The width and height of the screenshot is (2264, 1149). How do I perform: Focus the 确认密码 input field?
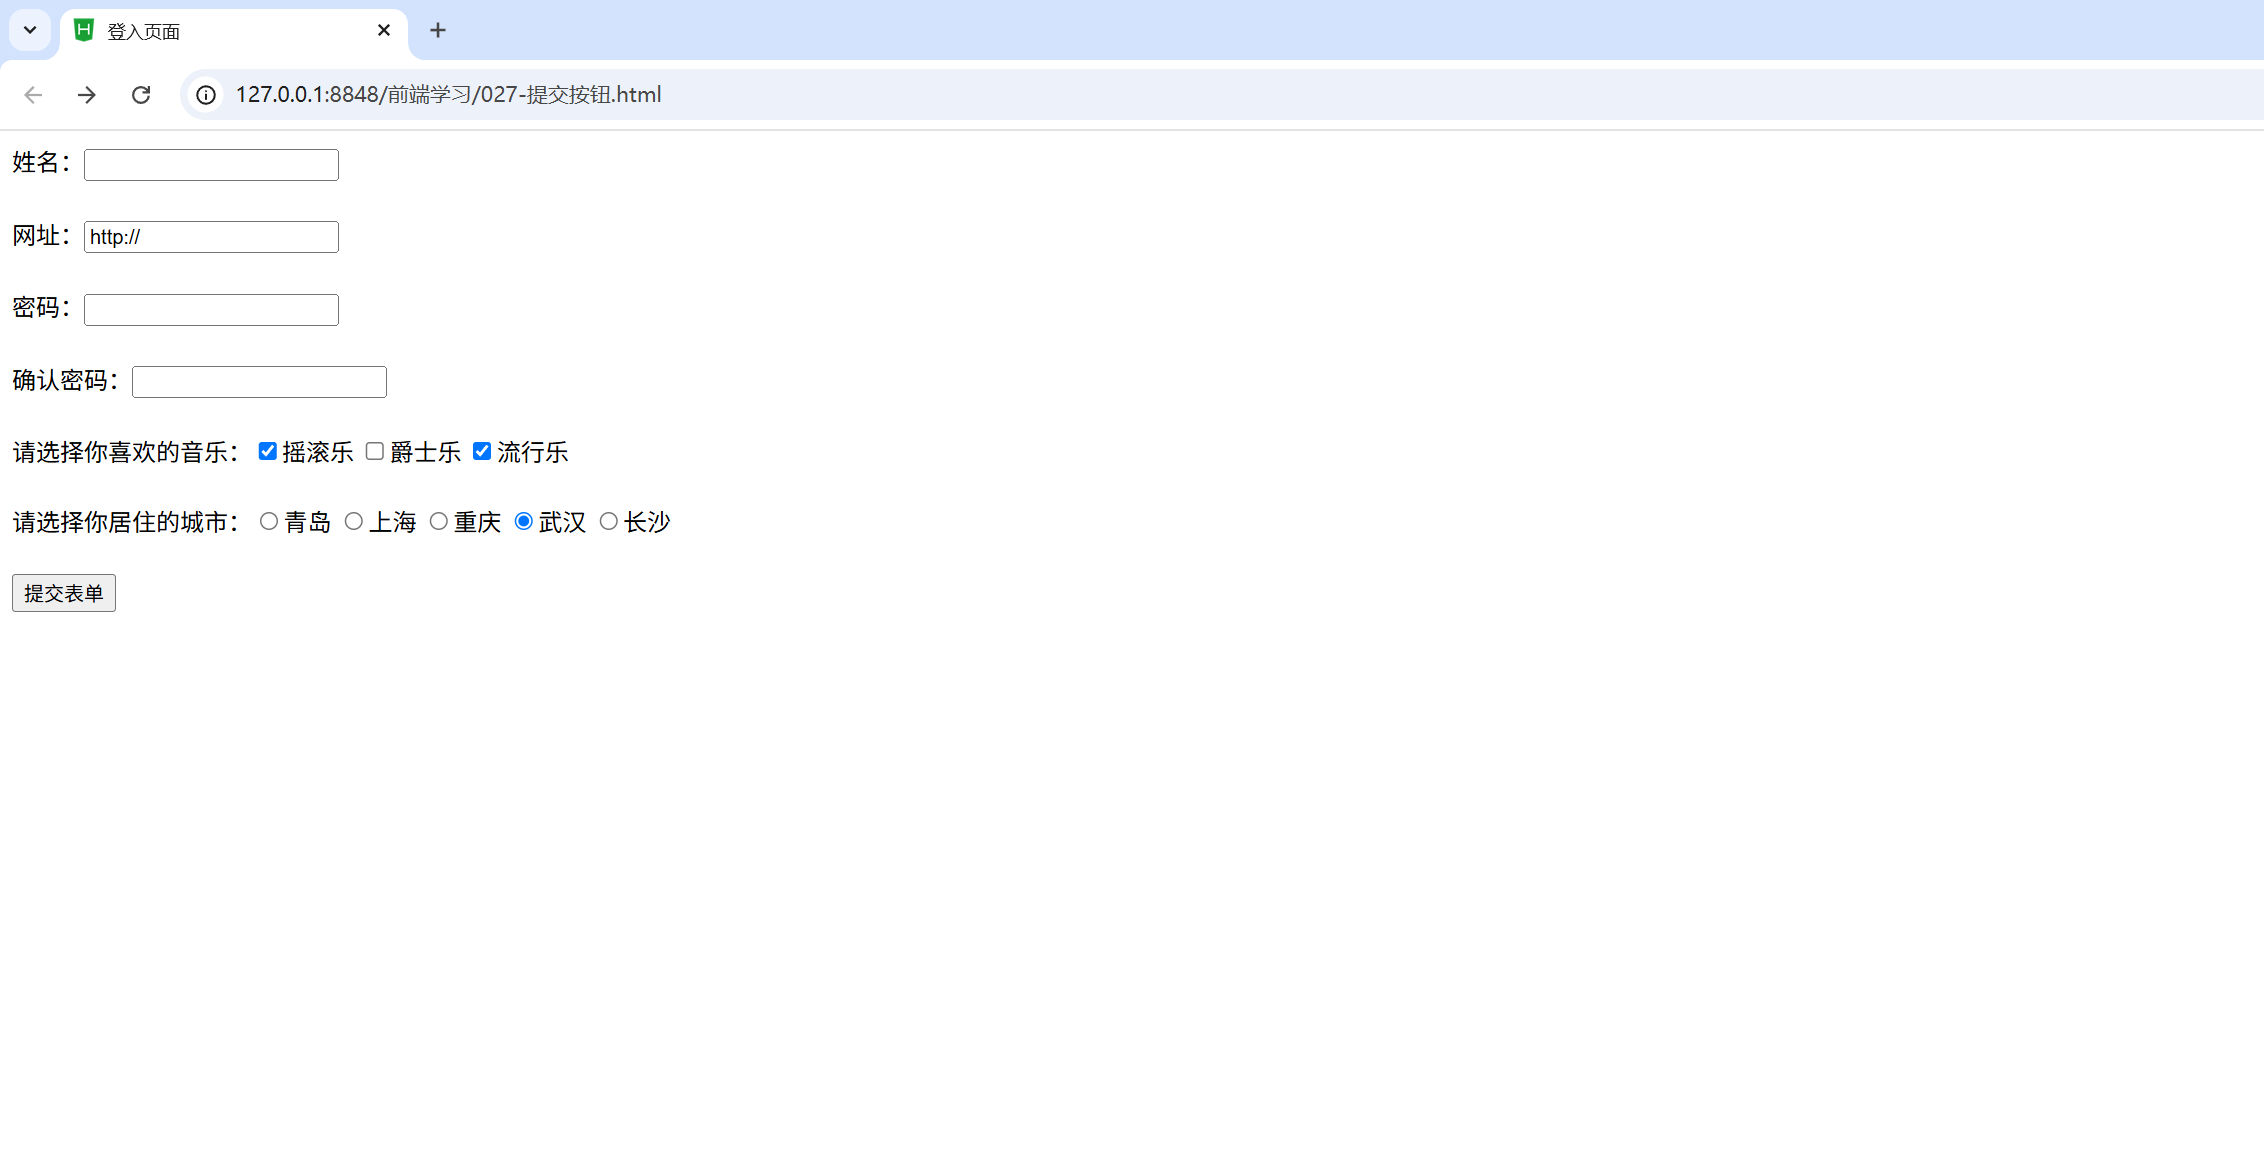259,382
